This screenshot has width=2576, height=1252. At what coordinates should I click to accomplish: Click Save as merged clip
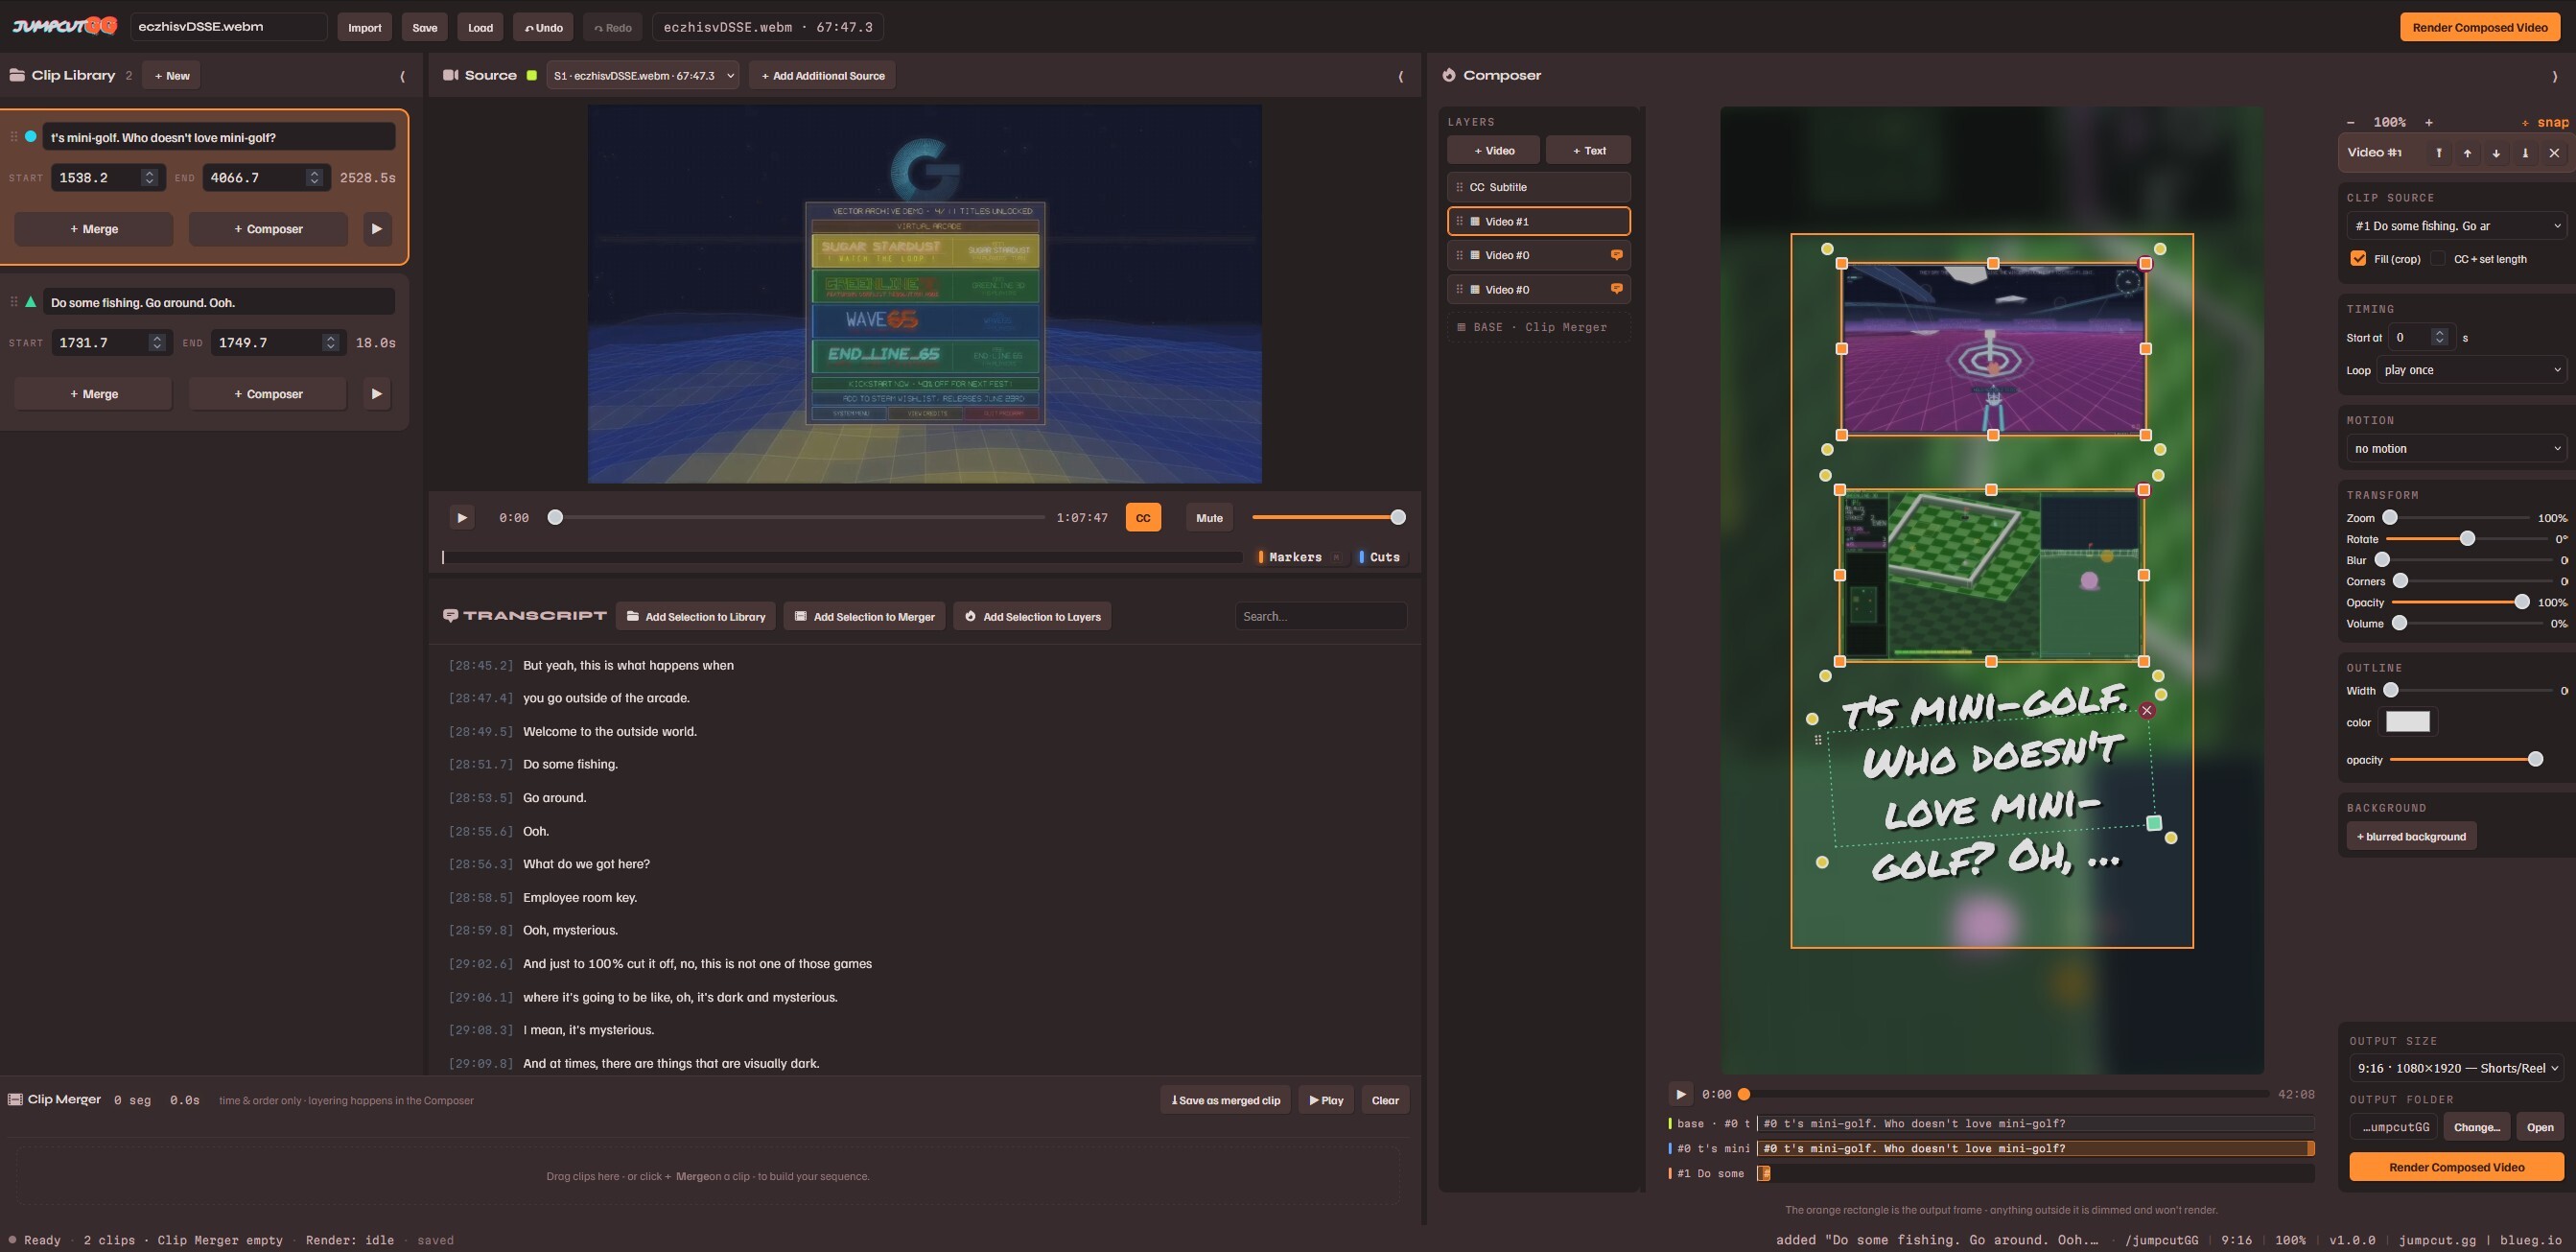(x=1226, y=1100)
